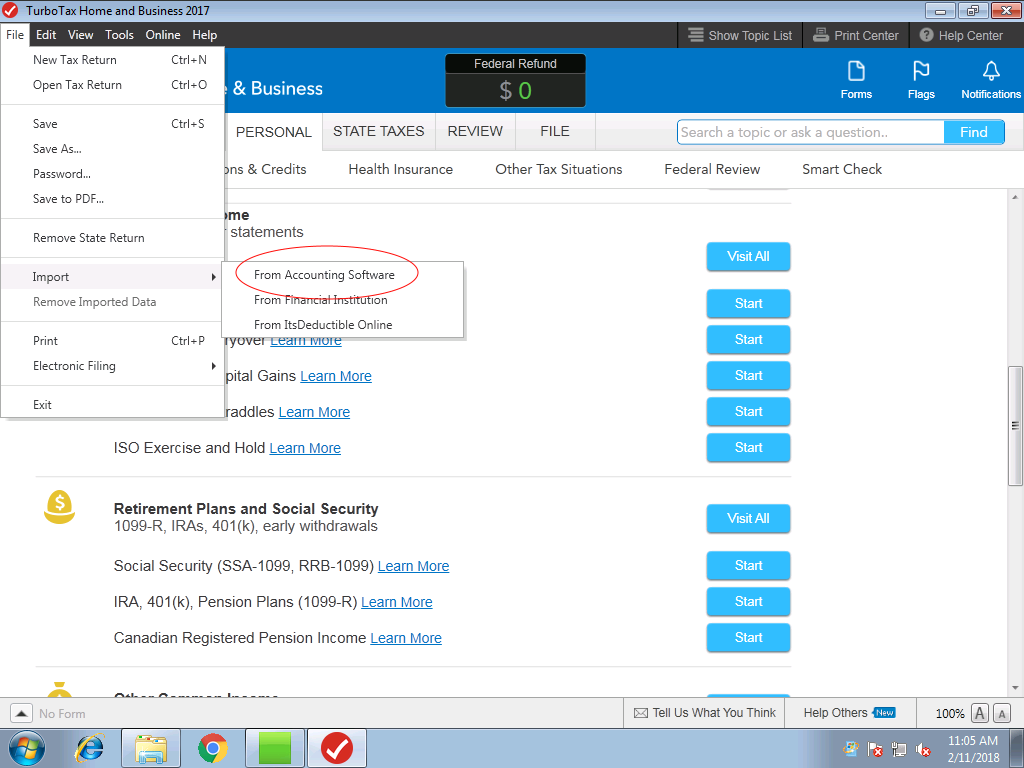This screenshot has height=768, width=1024.
Task: Choose New Tax Return
Action: [112, 59]
